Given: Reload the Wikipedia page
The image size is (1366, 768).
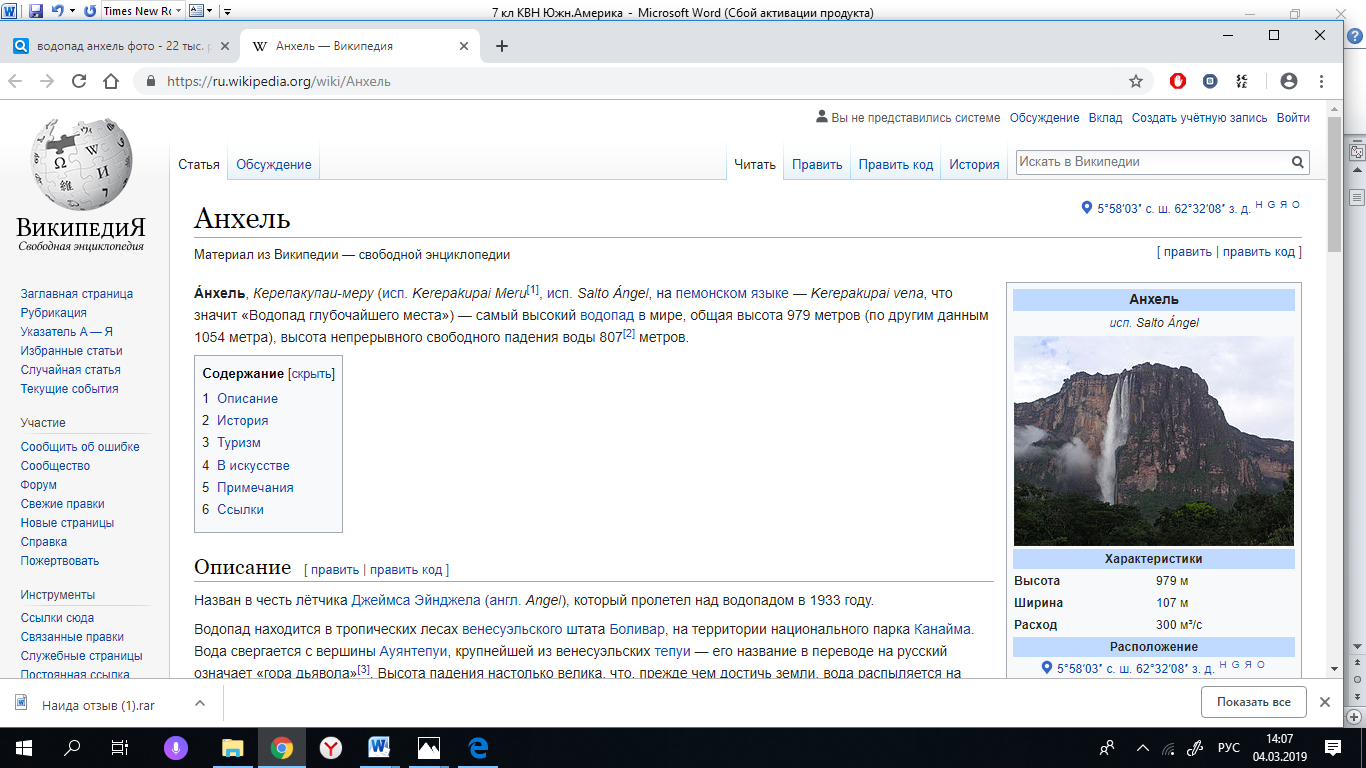Looking at the screenshot, I should (79, 81).
